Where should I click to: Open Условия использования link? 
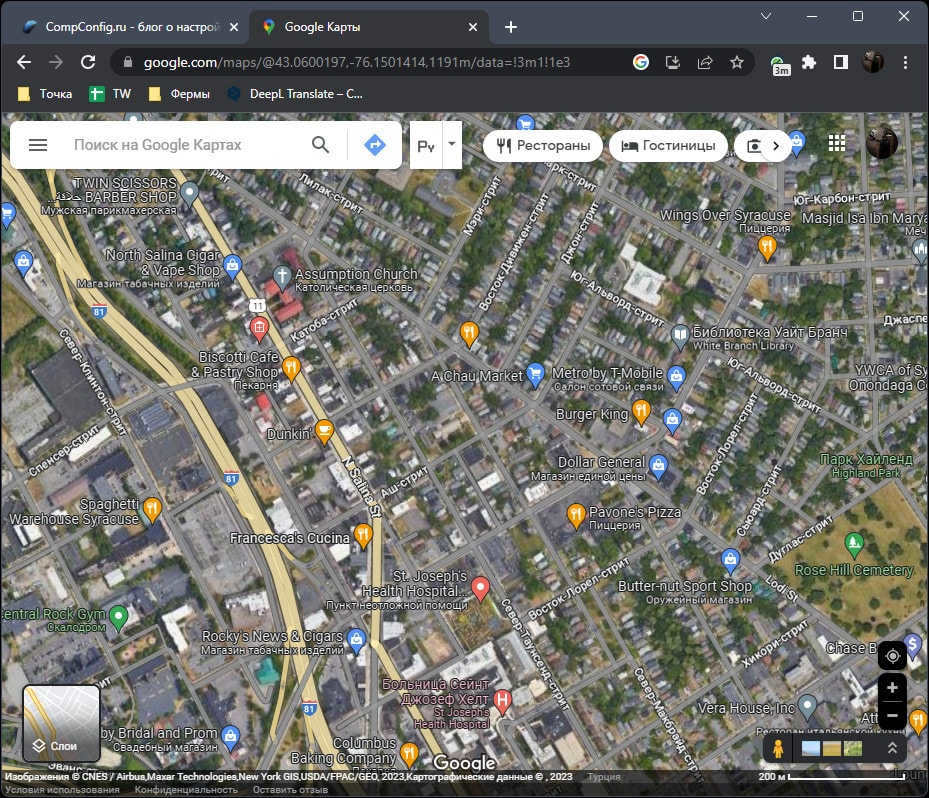[62, 790]
